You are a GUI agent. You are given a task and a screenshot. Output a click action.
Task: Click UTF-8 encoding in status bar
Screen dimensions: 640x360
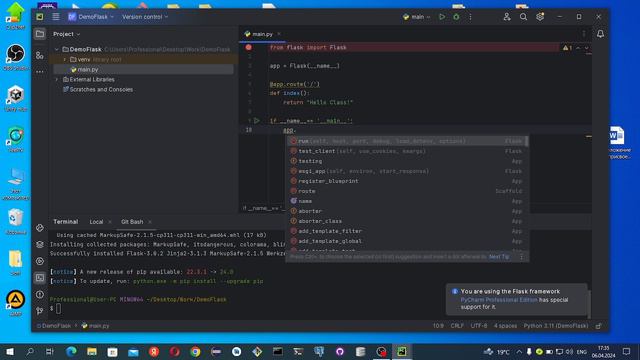479,326
